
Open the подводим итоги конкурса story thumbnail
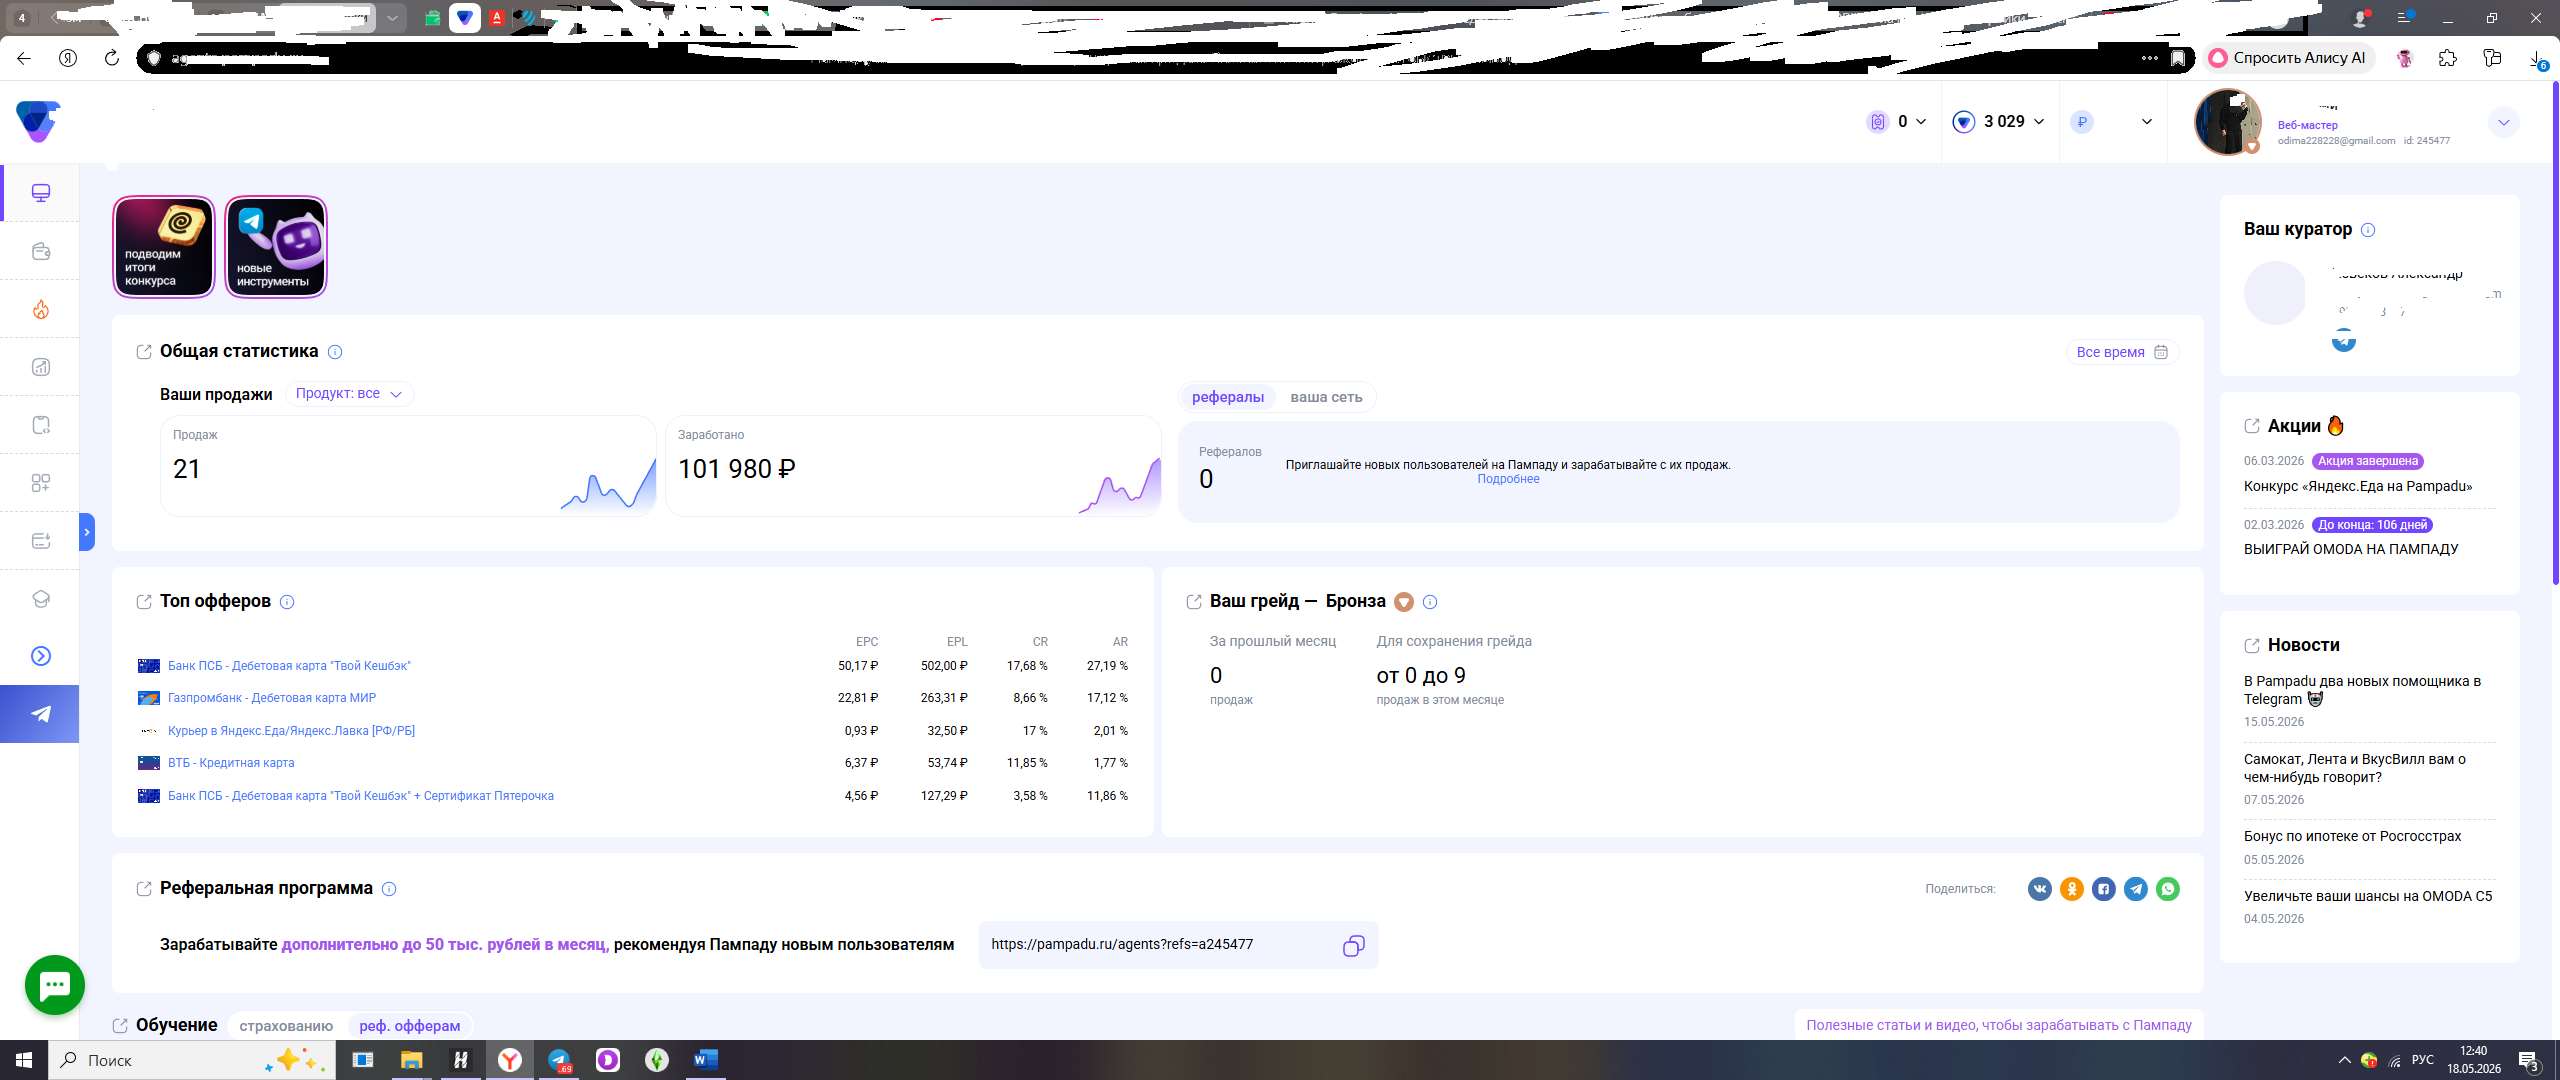(x=164, y=247)
